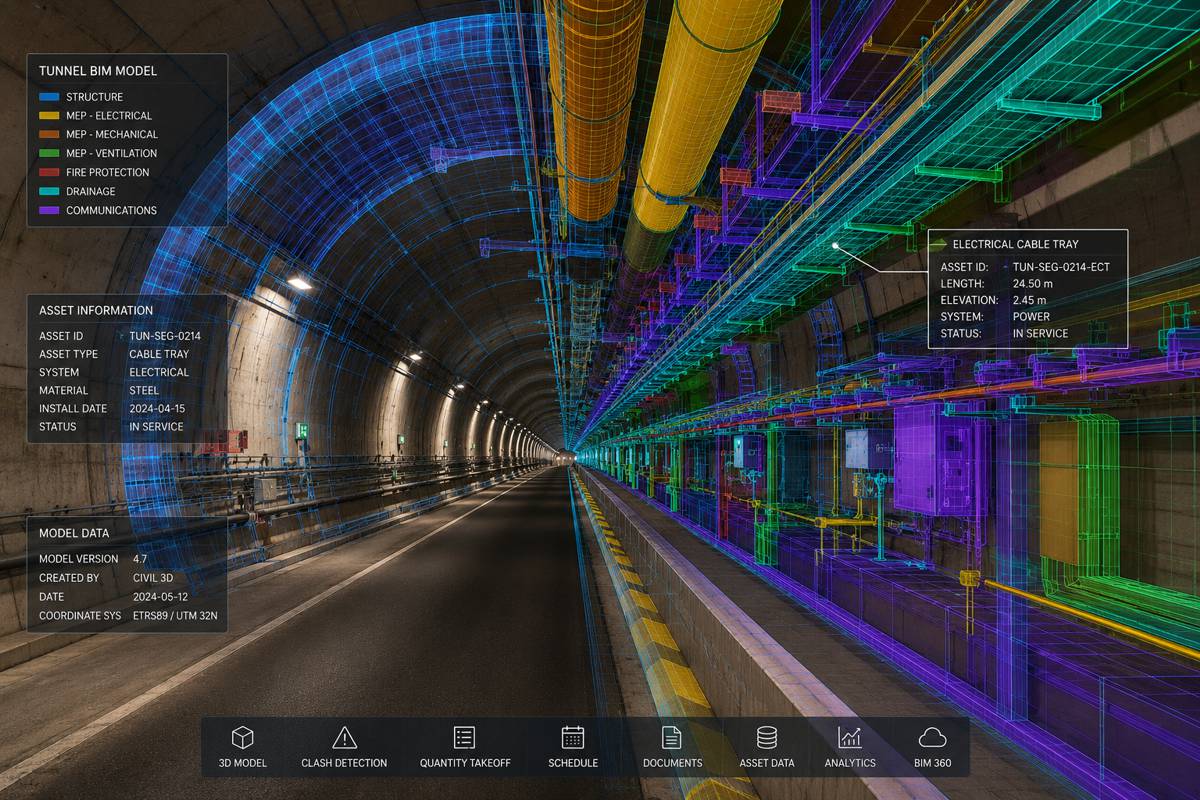Click the 3D MODEL label

(x=242, y=763)
